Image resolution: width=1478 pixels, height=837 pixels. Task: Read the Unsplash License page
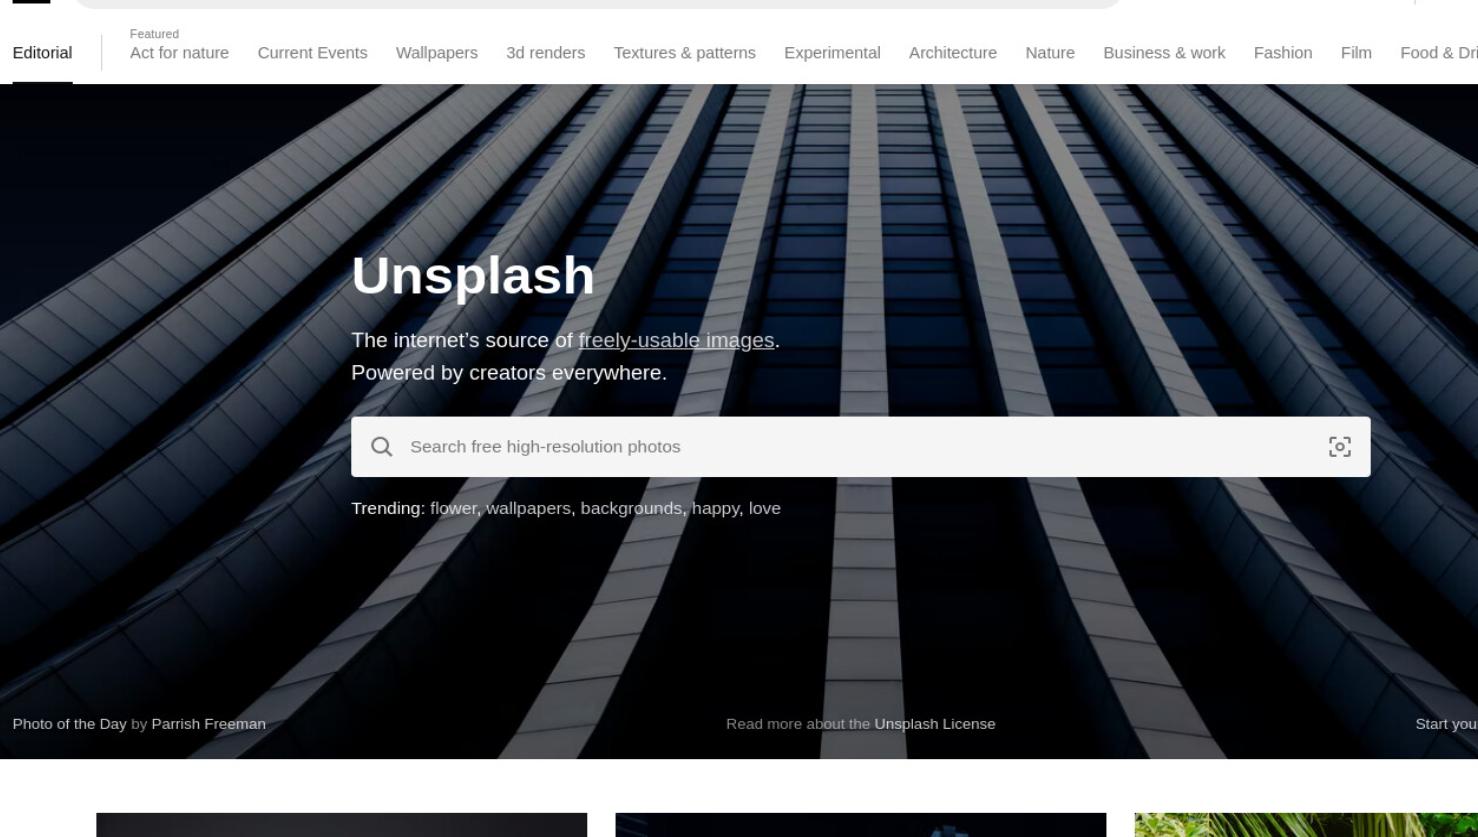point(935,724)
